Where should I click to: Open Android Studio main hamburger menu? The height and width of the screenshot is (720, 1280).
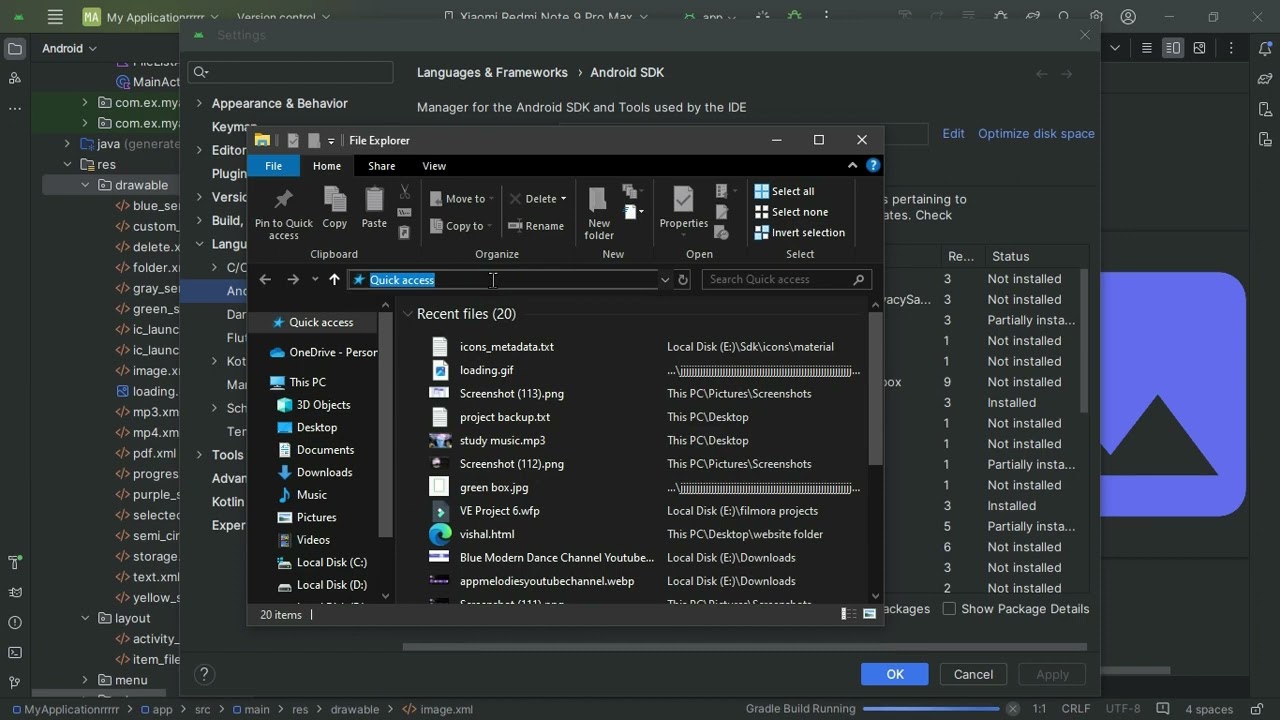click(55, 17)
